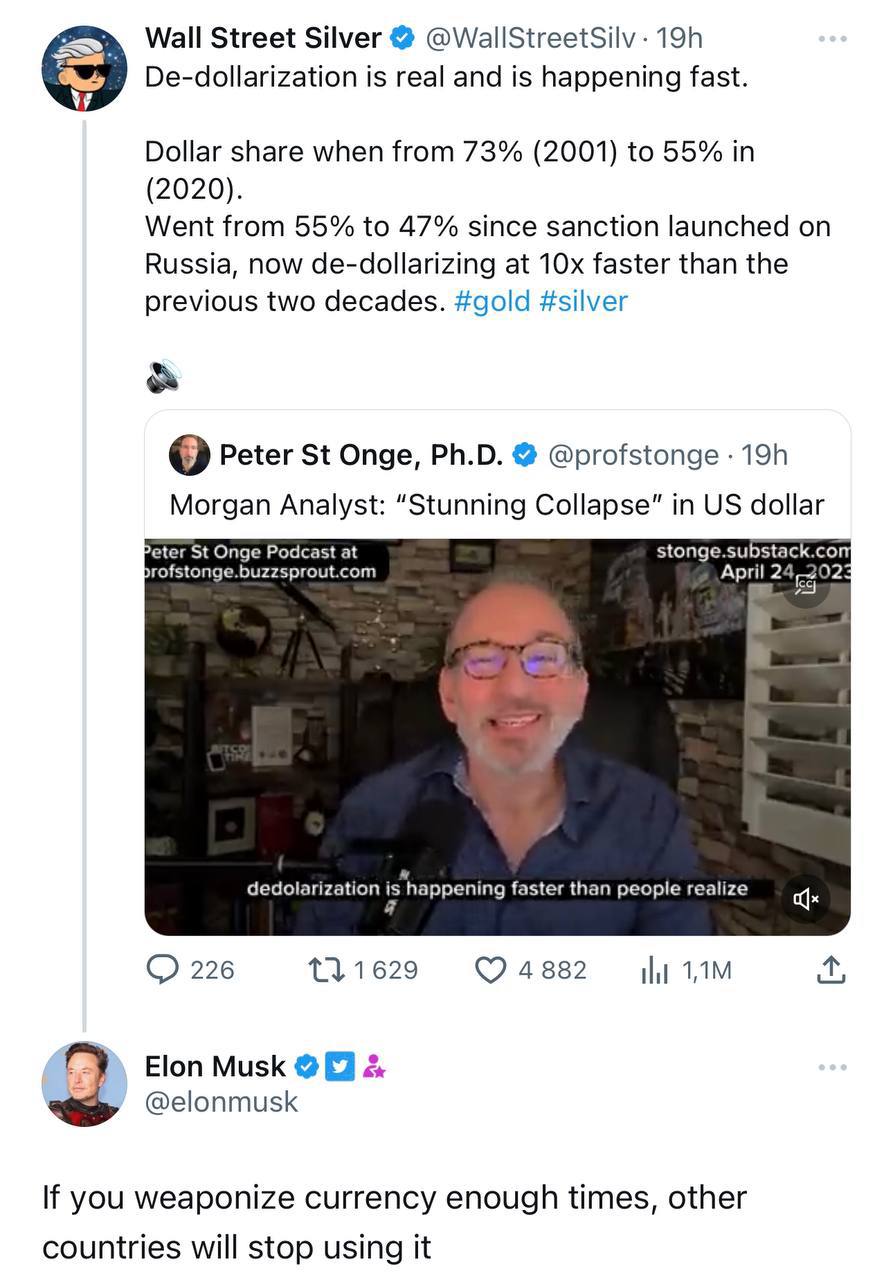This screenshot has width=893, height=1280.
Task: Visit the @profstonge handle
Action: pyautogui.click(x=632, y=455)
